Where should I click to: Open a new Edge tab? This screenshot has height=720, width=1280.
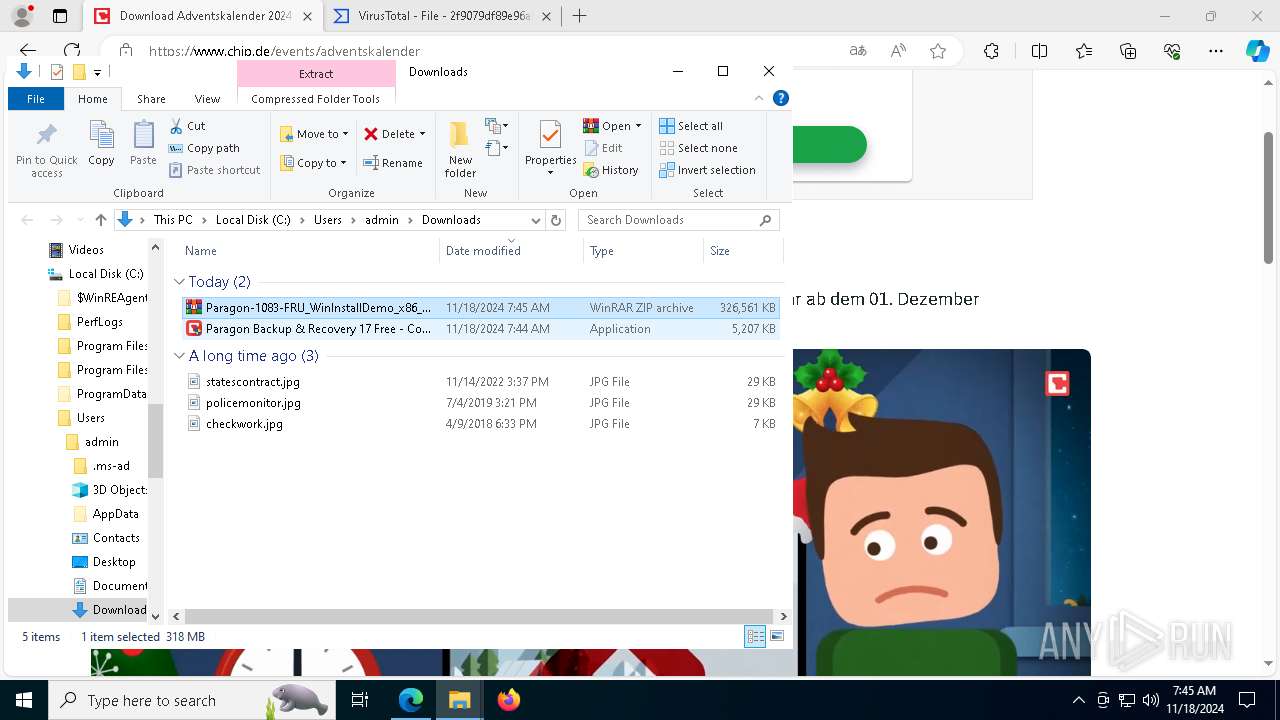(x=579, y=16)
